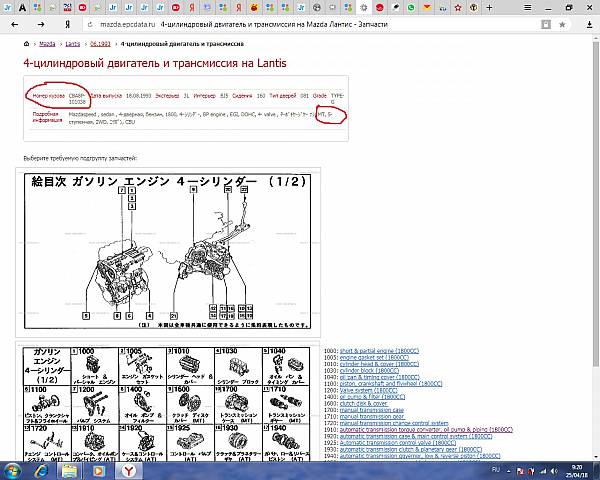600x480 pixels.
Task: Open oil pump & filter (1800CC) link
Action: 372,397
